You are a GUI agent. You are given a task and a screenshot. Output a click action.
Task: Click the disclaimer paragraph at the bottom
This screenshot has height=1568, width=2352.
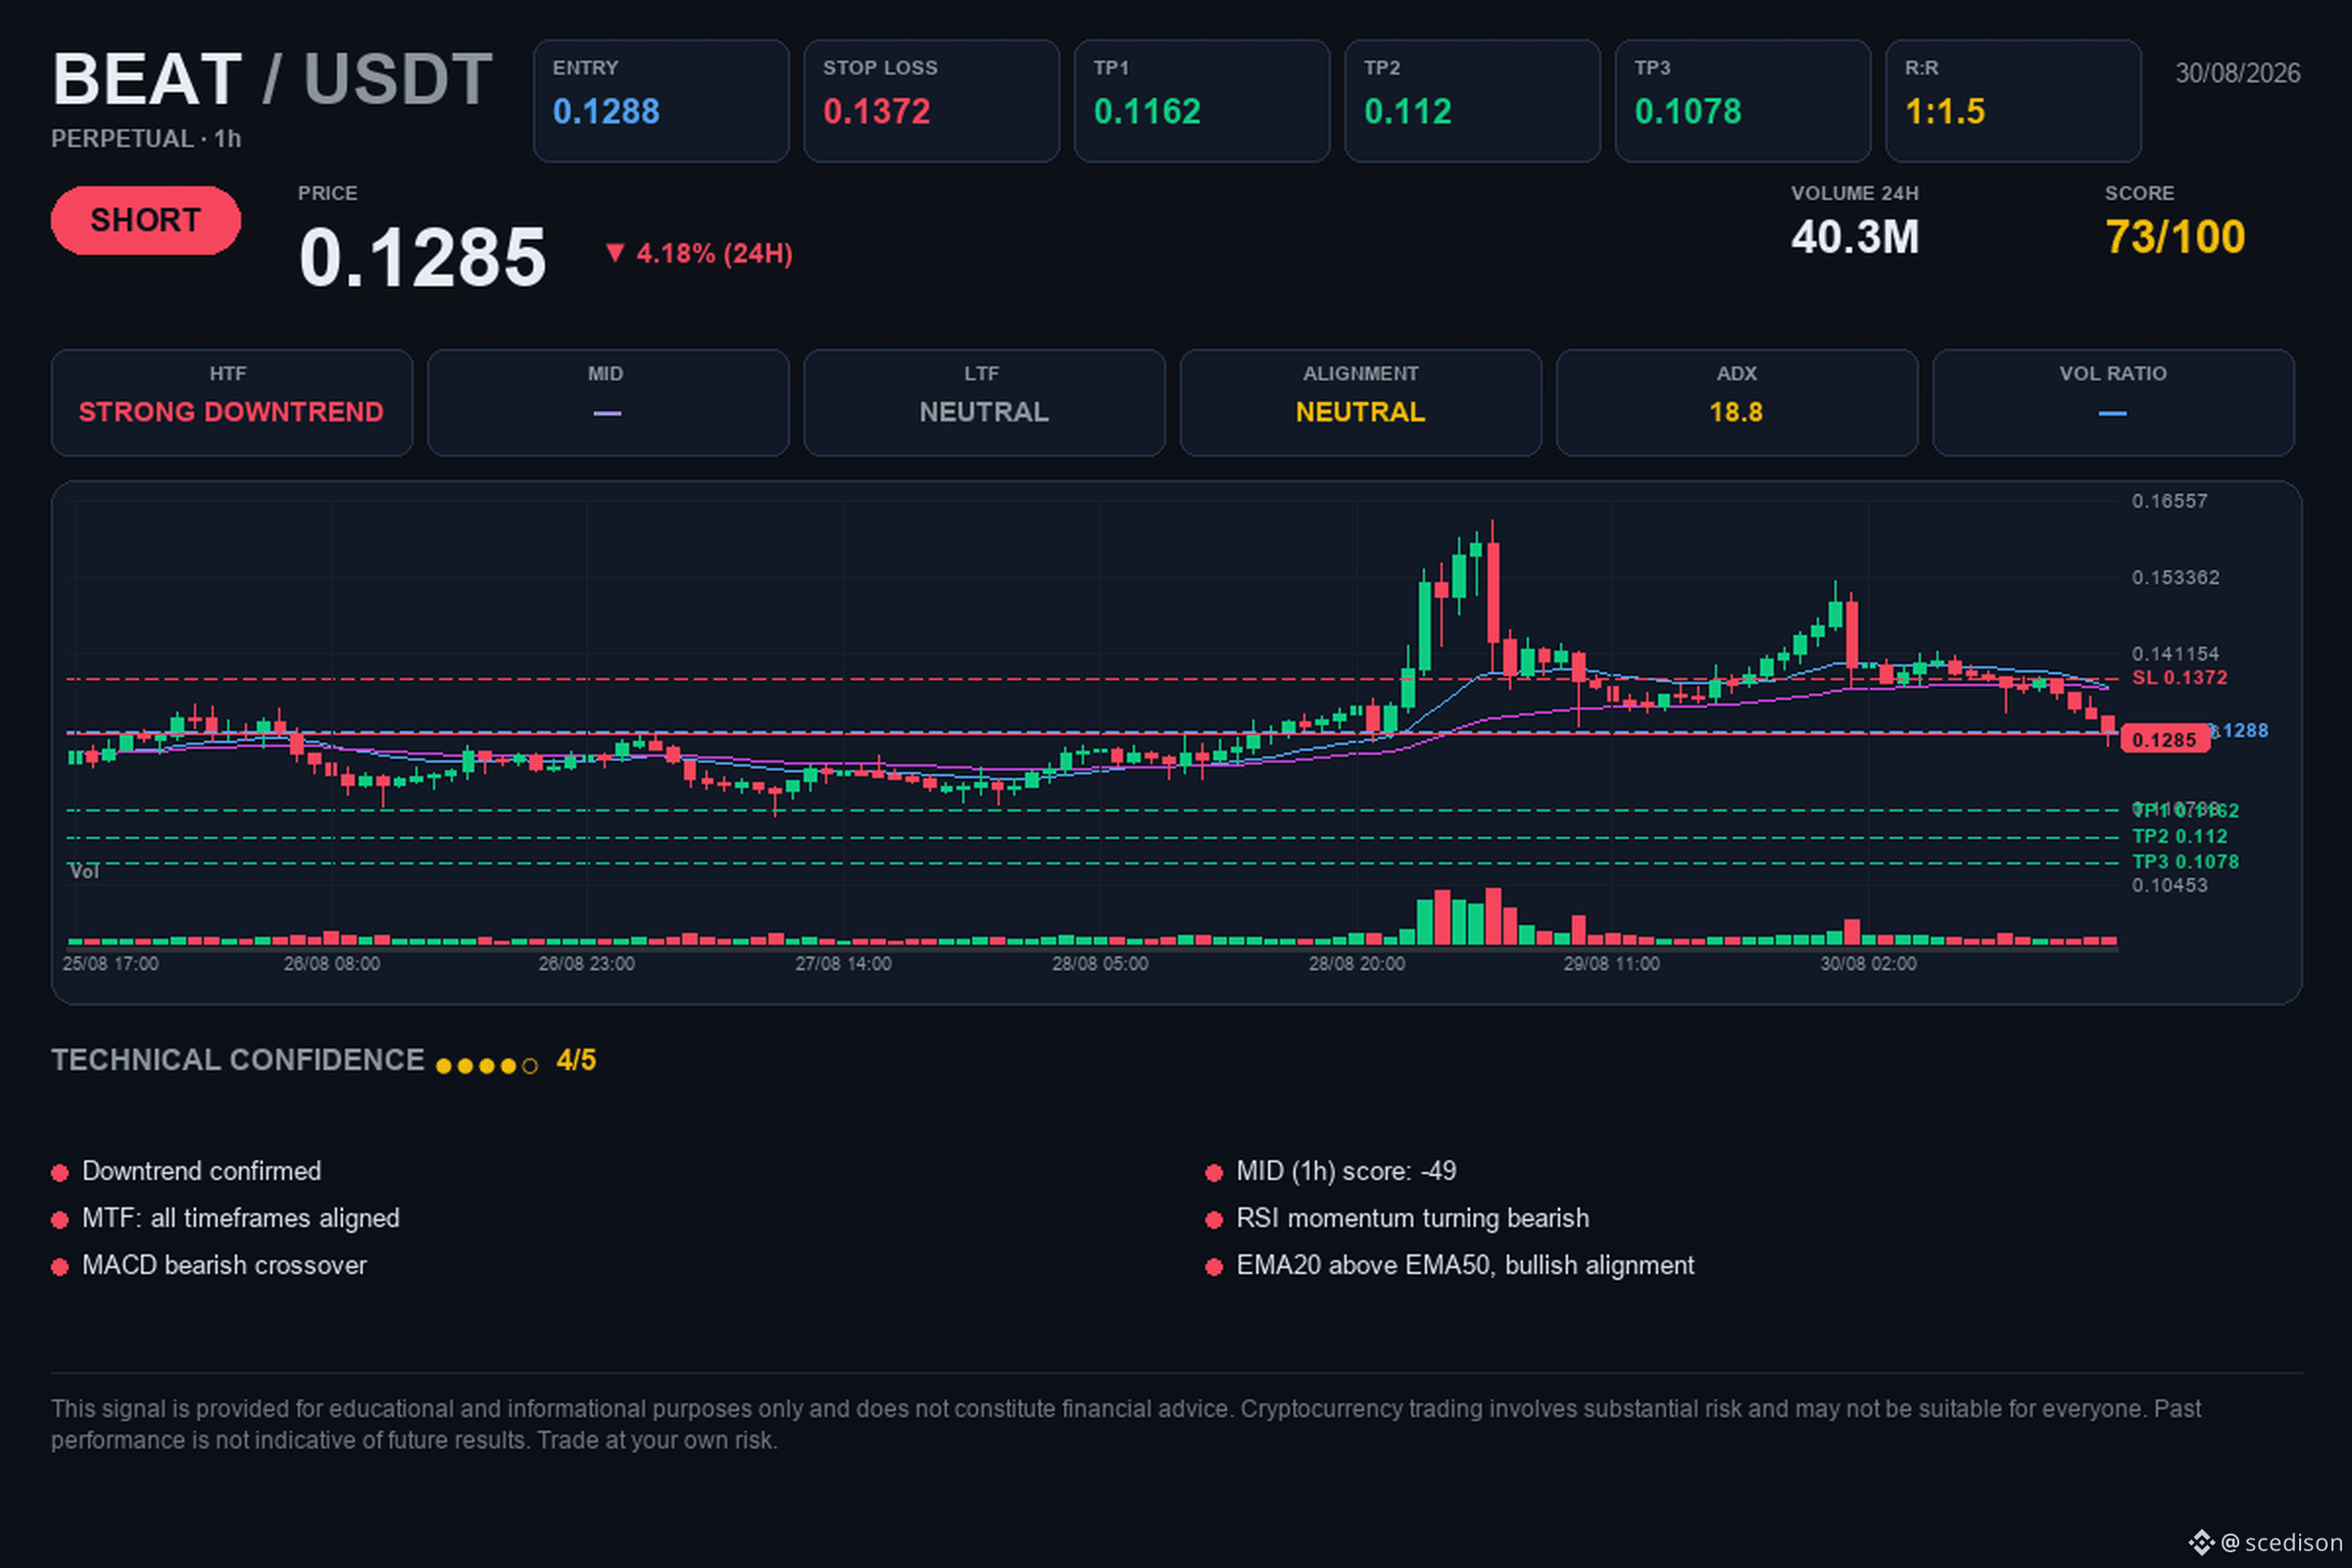click(x=1126, y=1424)
